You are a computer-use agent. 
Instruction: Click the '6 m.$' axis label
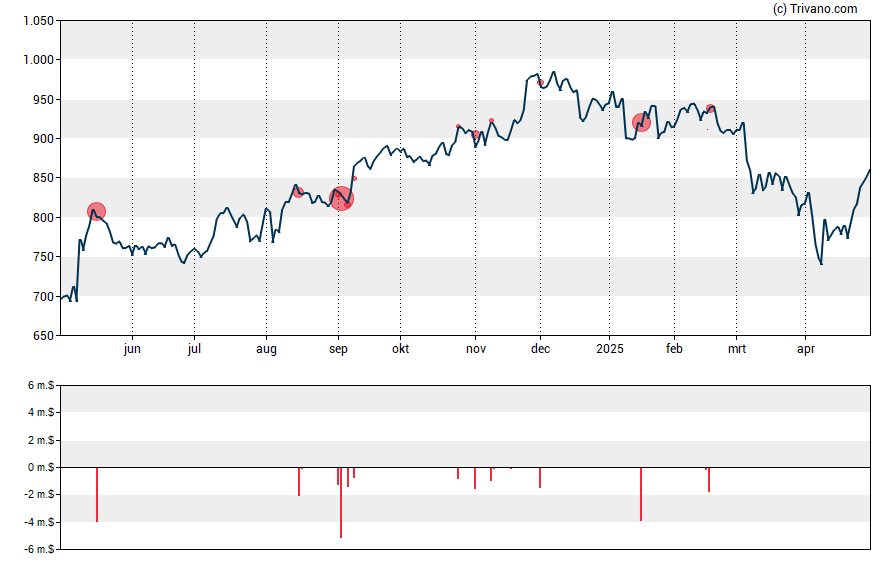pos(41,386)
